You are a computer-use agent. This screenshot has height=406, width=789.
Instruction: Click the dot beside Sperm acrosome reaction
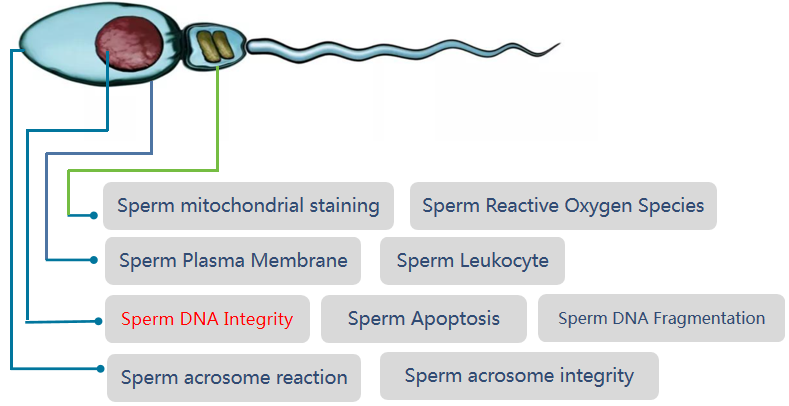tap(101, 369)
